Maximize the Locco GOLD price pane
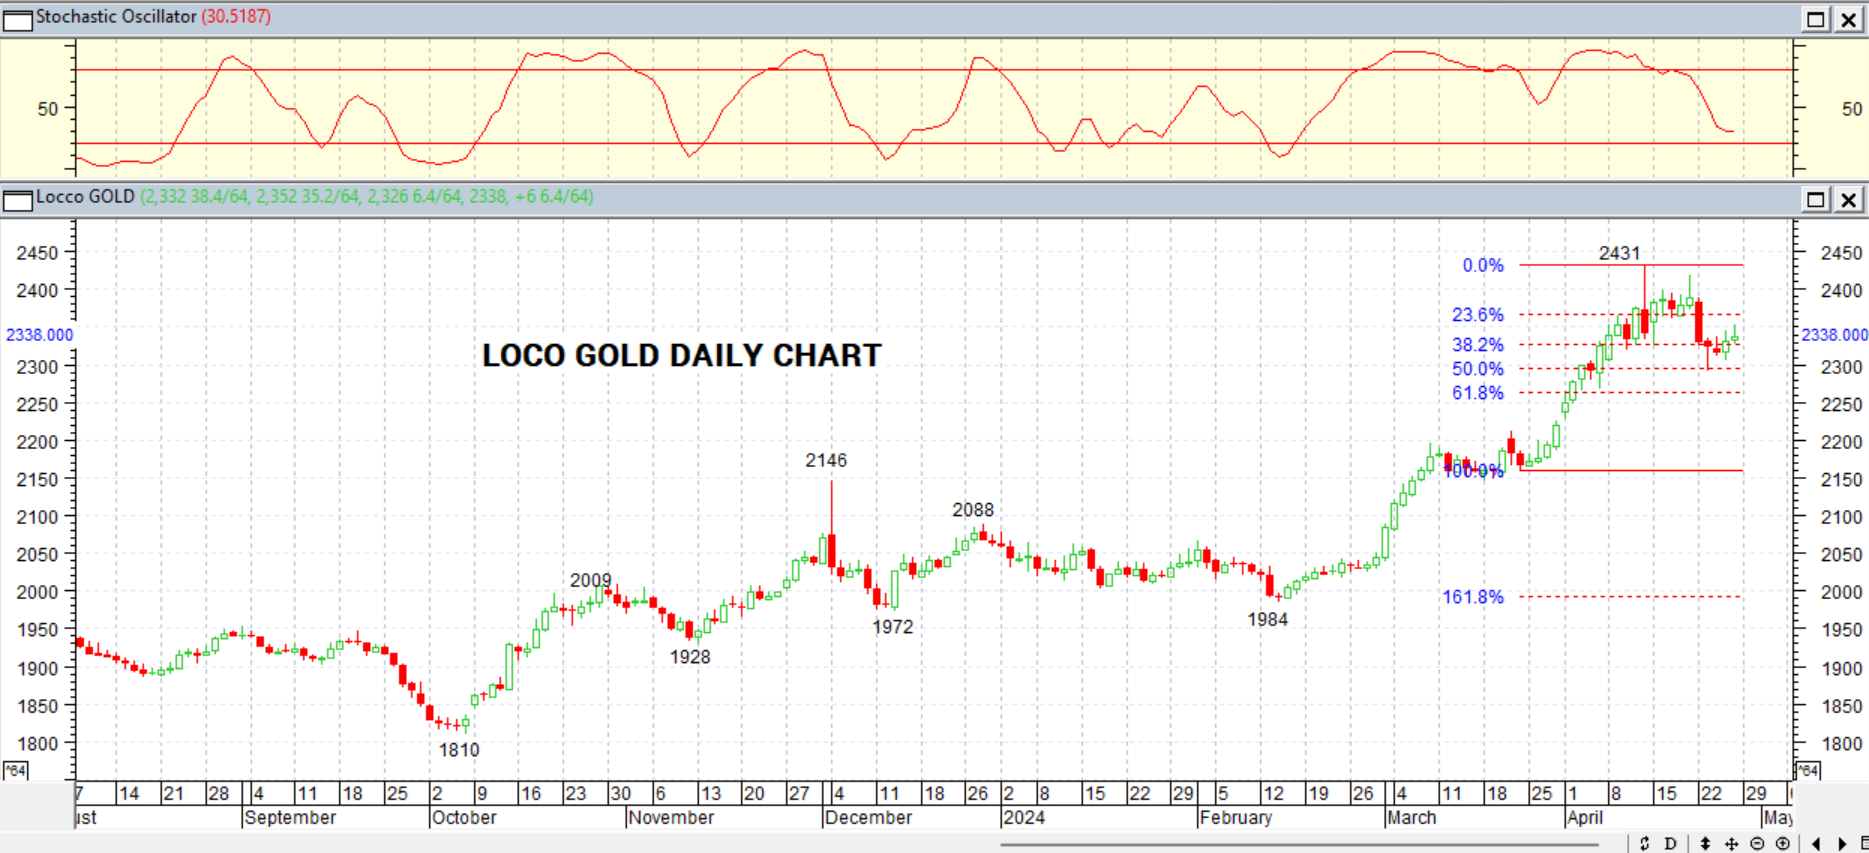Image resolution: width=1869 pixels, height=853 pixels. click(x=1815, y=199)
